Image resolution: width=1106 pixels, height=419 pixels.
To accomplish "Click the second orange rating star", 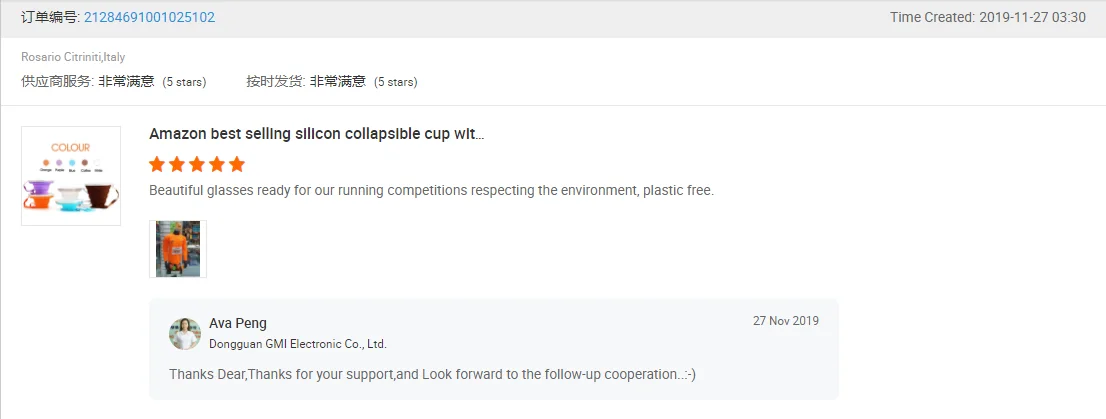I will point(177,164).
